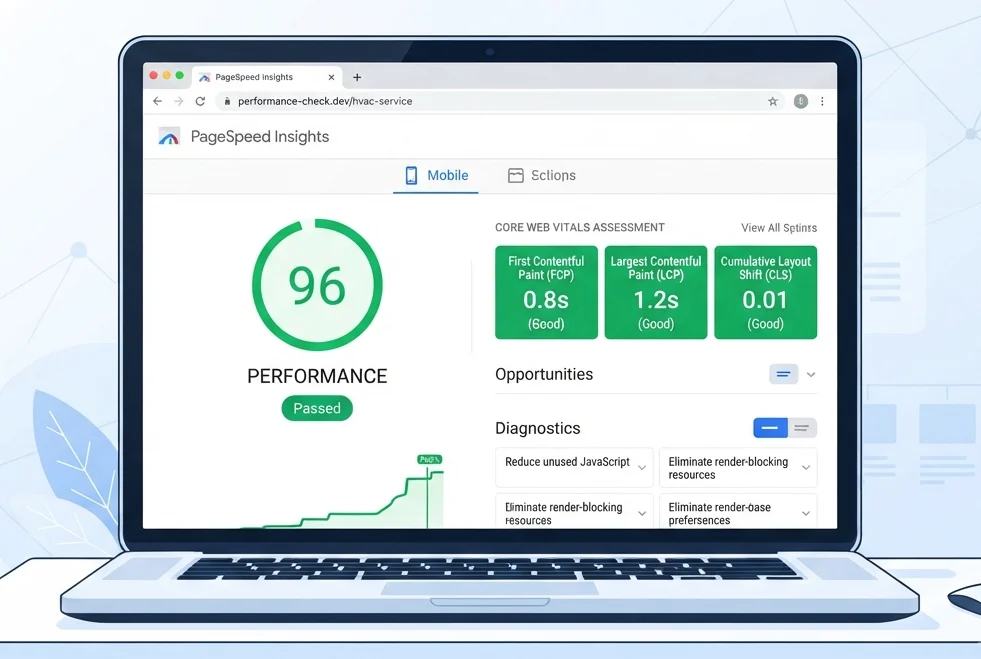Click the PageSpeed Insights header title
The height and width of the screenshot is (659, 981).
coord(260,136)
